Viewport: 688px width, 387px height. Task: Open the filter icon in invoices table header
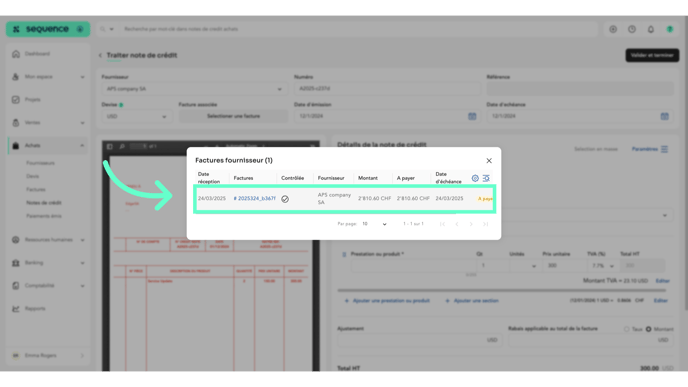[486, 178]
